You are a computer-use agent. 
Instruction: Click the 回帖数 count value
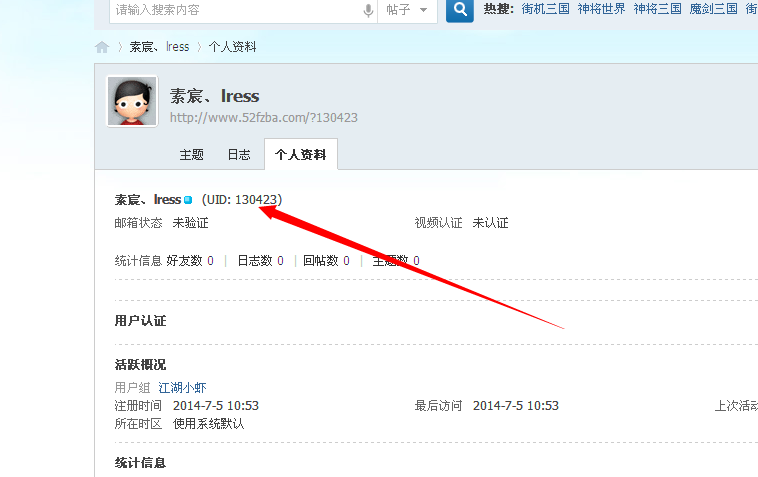[x=346, y=261]
